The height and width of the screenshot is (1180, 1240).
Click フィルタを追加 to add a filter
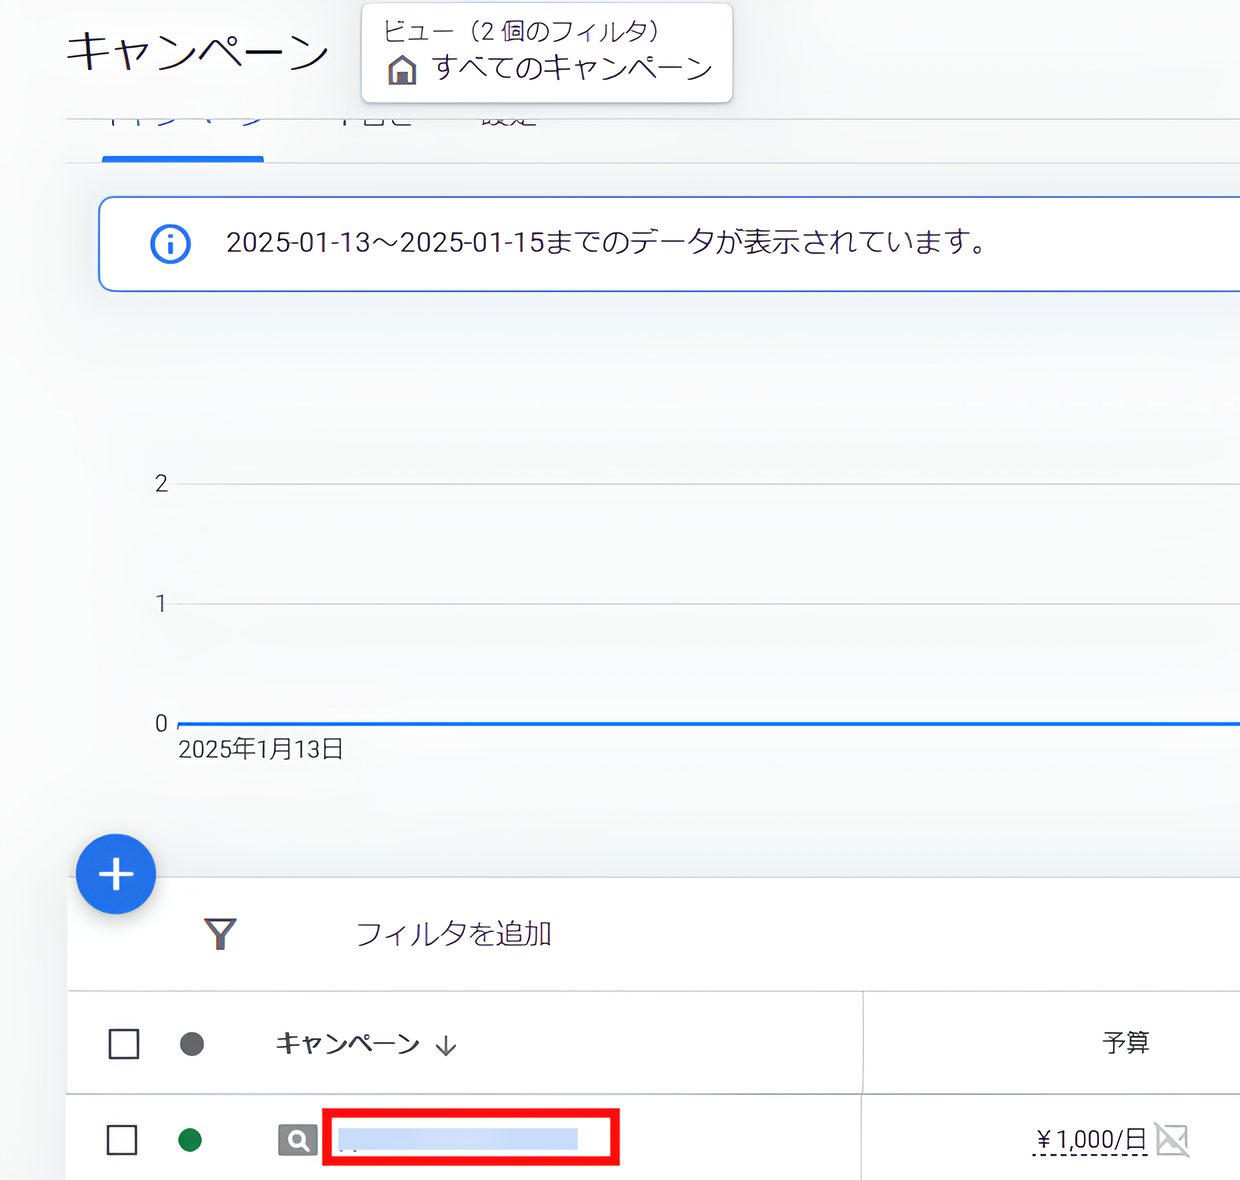coord(453,934)
